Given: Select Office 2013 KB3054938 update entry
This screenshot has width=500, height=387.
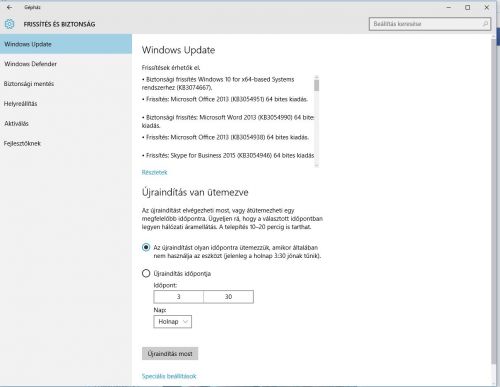Looking at the screenshot, I should [225, 137].
